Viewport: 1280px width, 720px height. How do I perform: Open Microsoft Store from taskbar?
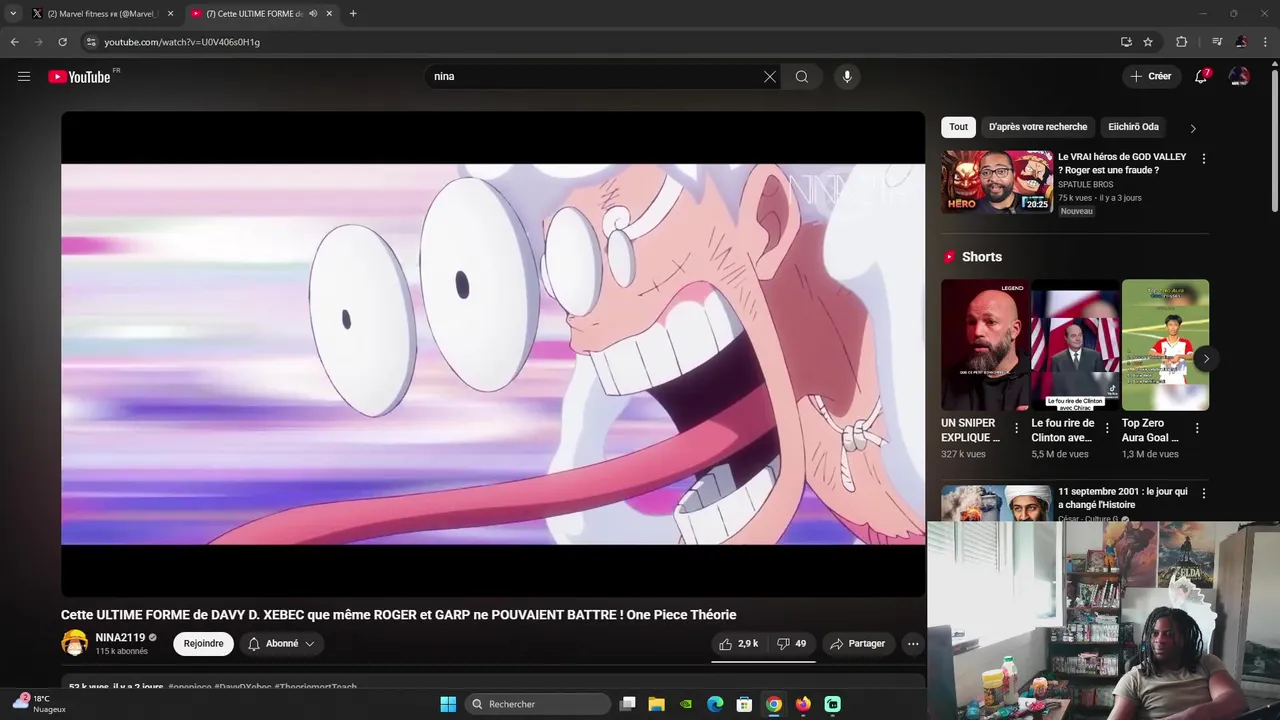(744, 704)
